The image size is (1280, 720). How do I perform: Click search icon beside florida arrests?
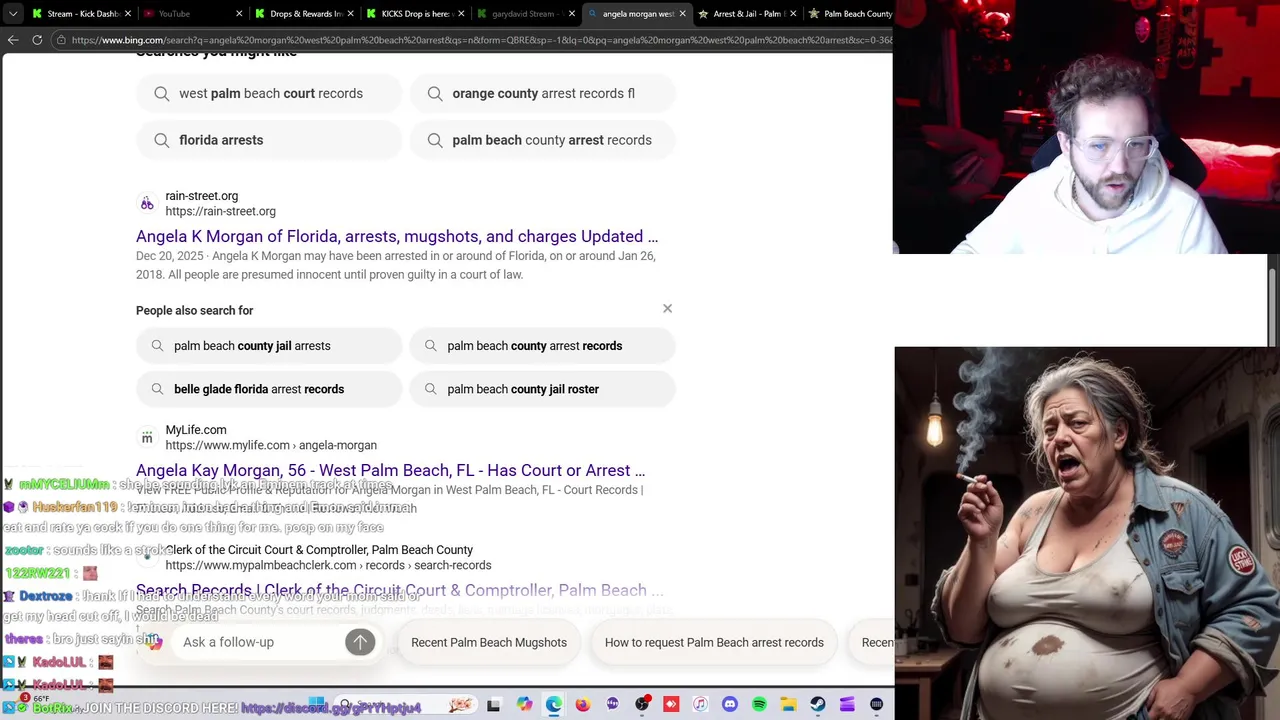click(162, 140)
